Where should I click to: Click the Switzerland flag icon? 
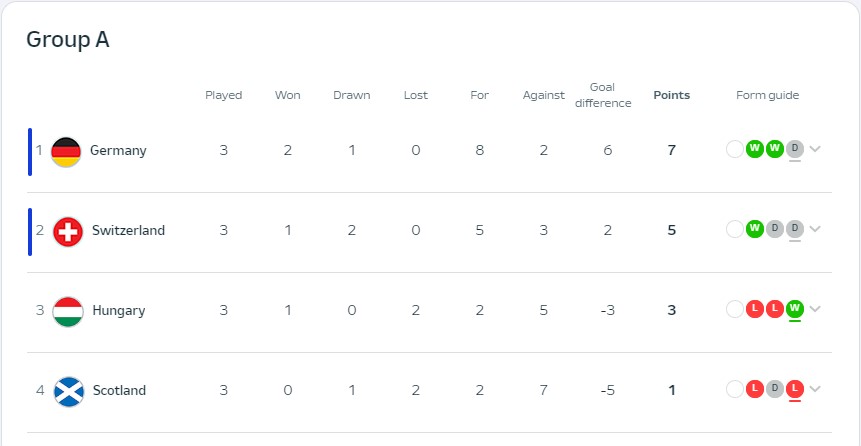68,231
